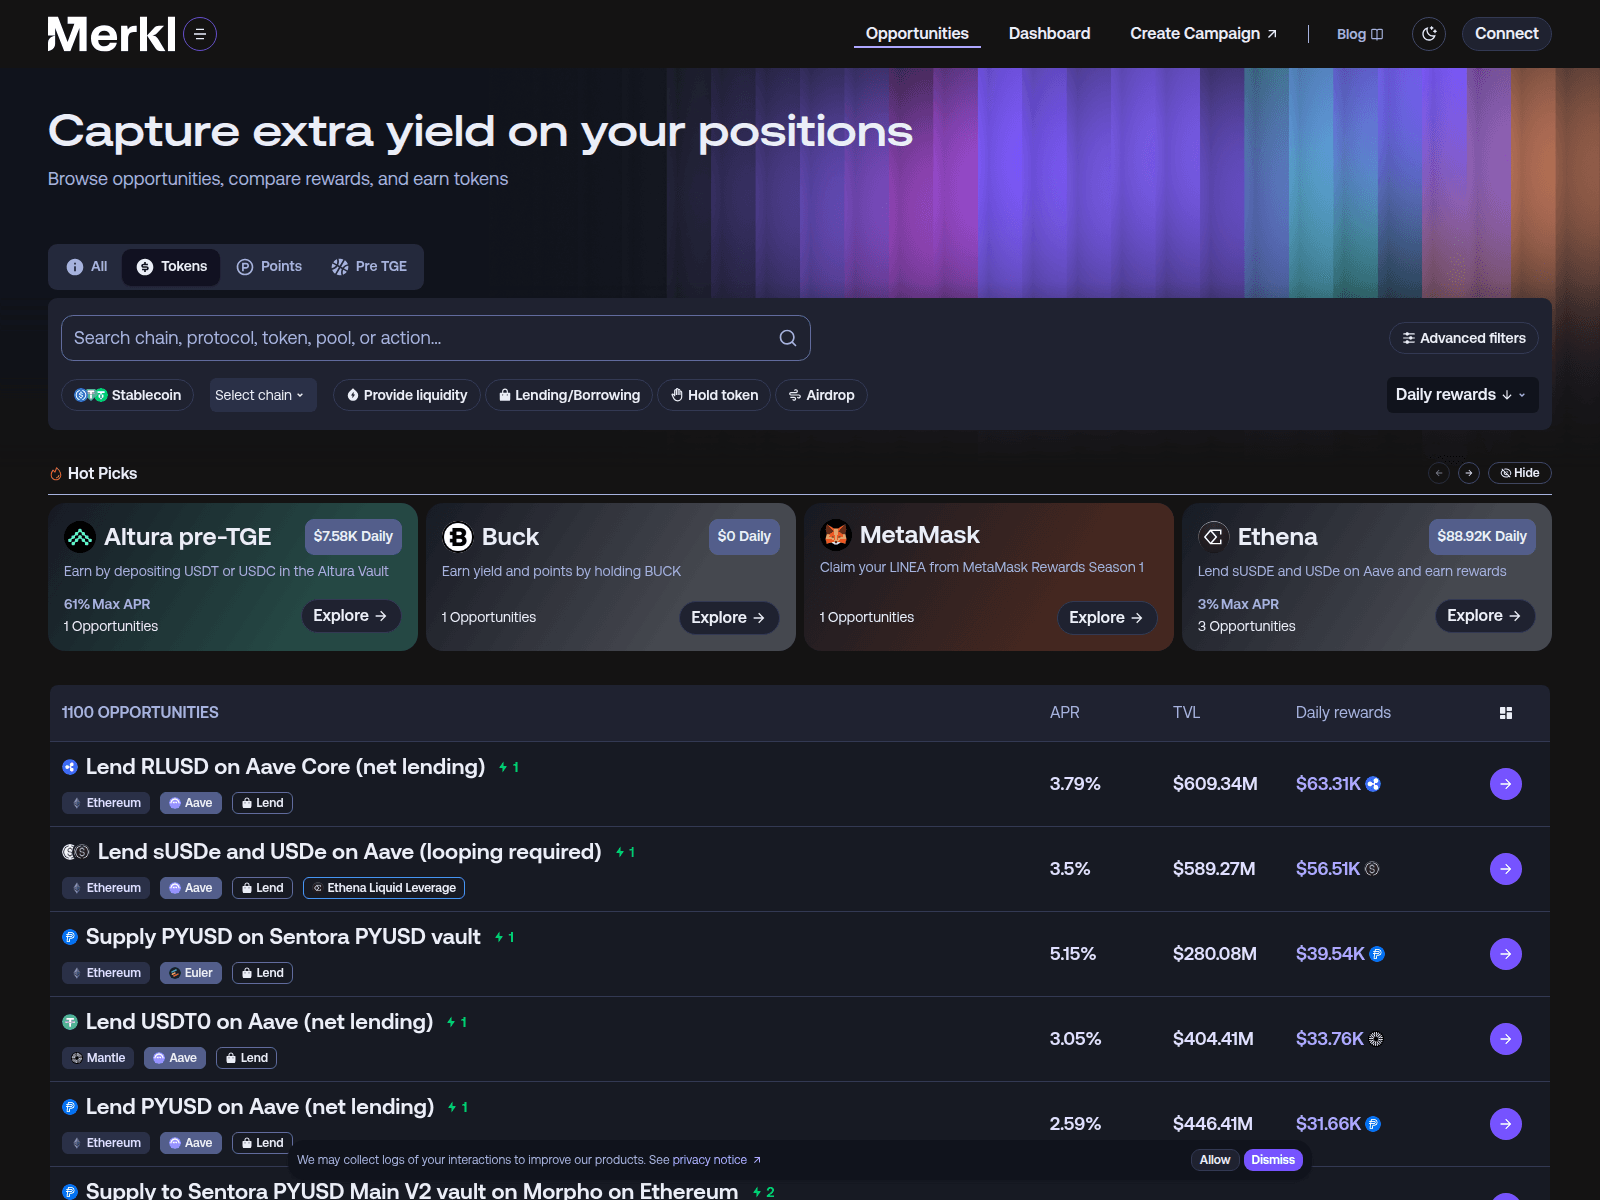Open Create Campaign link
1600x1200 pixels.
pos(1203,34)
